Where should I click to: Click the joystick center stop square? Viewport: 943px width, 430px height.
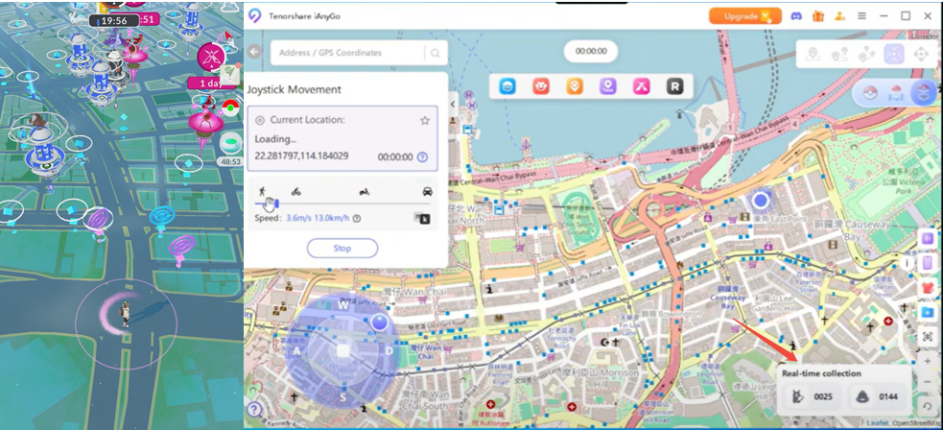(x=343, y=351)
